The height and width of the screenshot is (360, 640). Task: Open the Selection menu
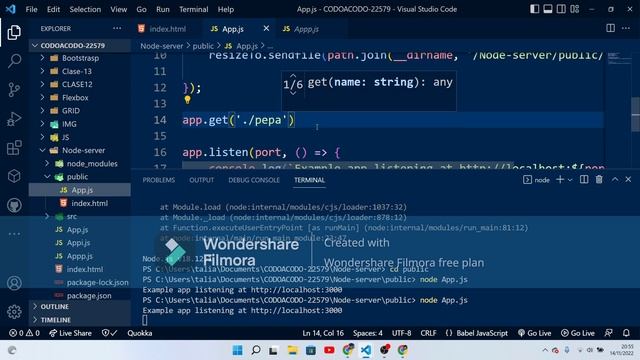pos(85,9)
